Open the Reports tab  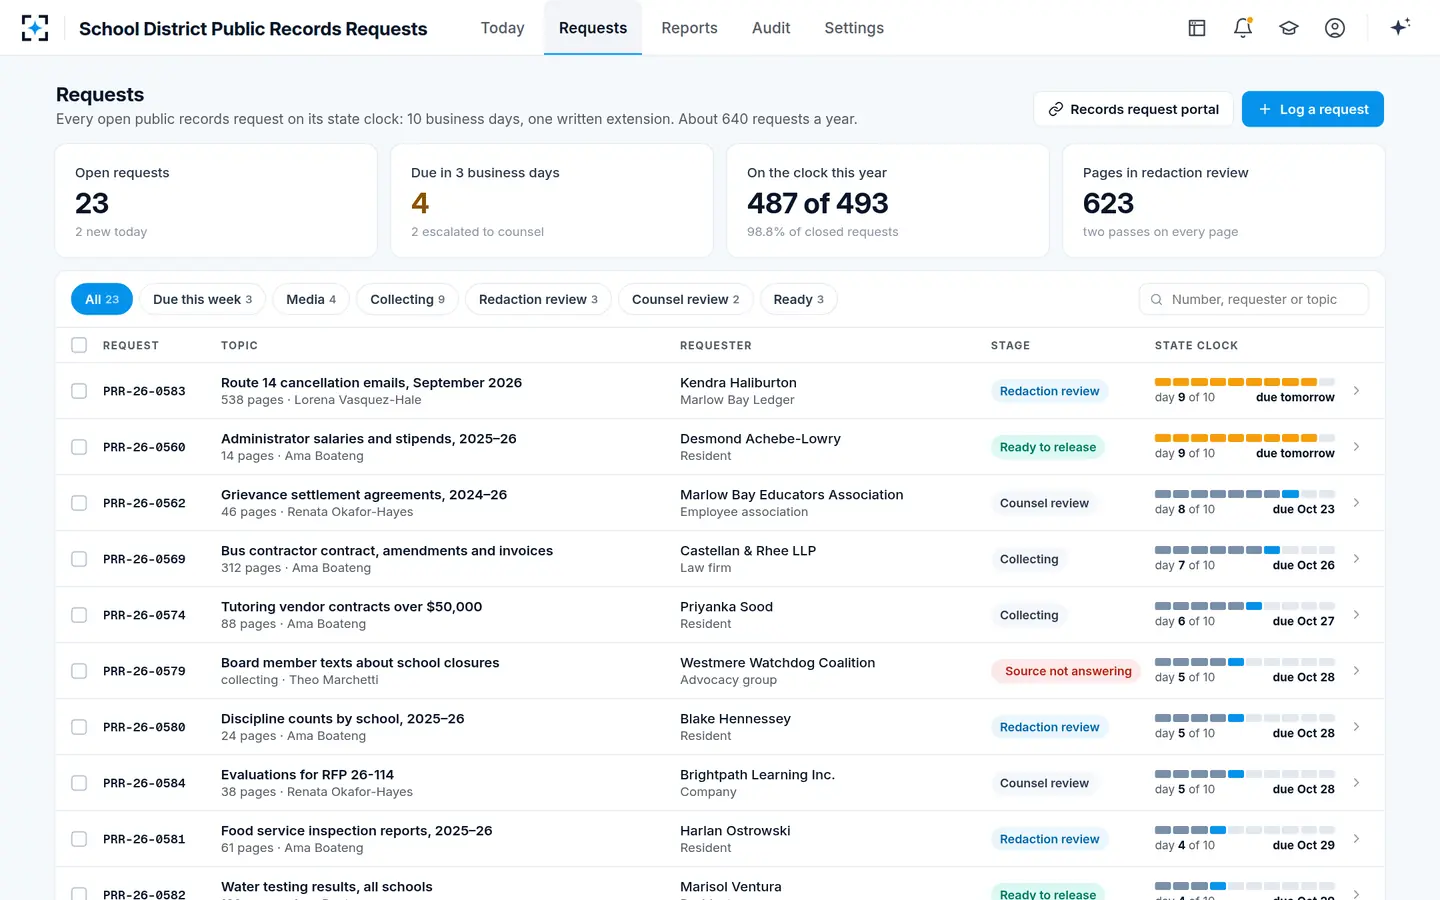689,28
